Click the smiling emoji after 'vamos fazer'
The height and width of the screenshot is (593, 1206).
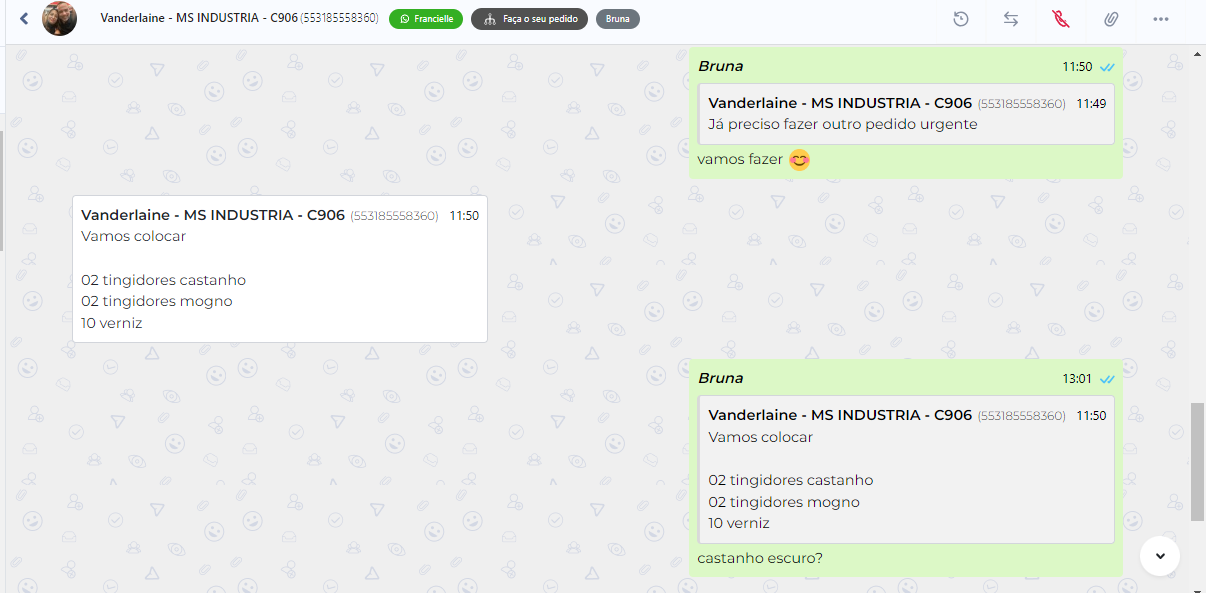pos(799,159)
